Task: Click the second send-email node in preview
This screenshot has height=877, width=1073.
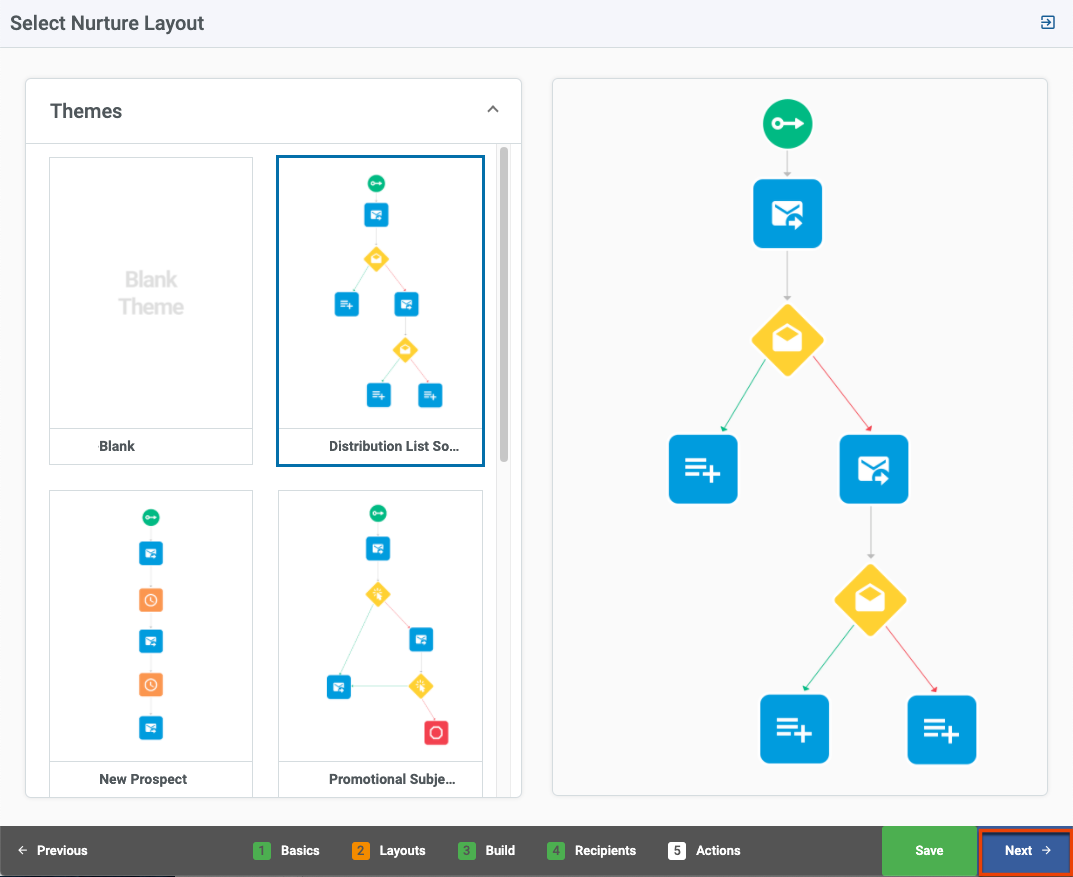Action: [873, 469]
